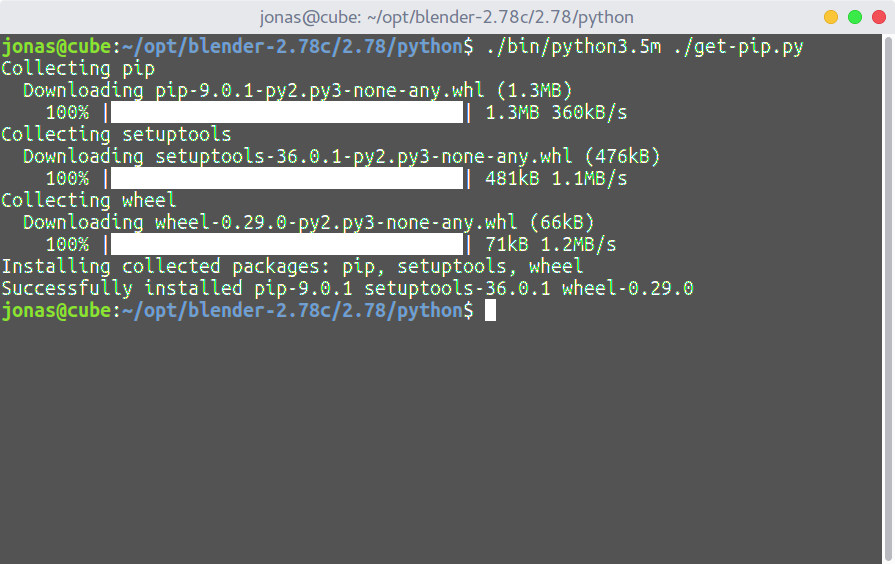Click the "Collecting wheel" output line

(x=89, y=201)
